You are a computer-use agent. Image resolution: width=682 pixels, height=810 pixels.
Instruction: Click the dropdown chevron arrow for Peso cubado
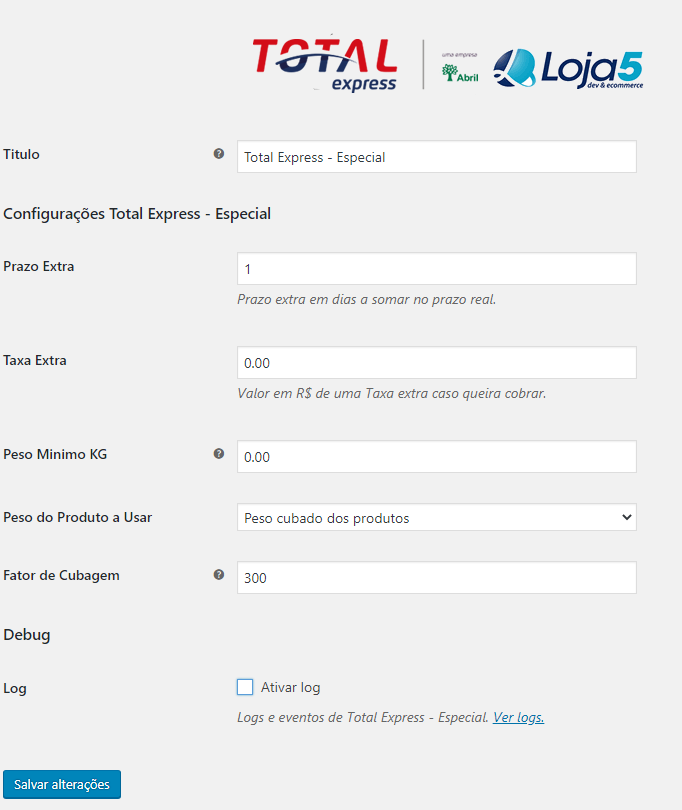627,517
